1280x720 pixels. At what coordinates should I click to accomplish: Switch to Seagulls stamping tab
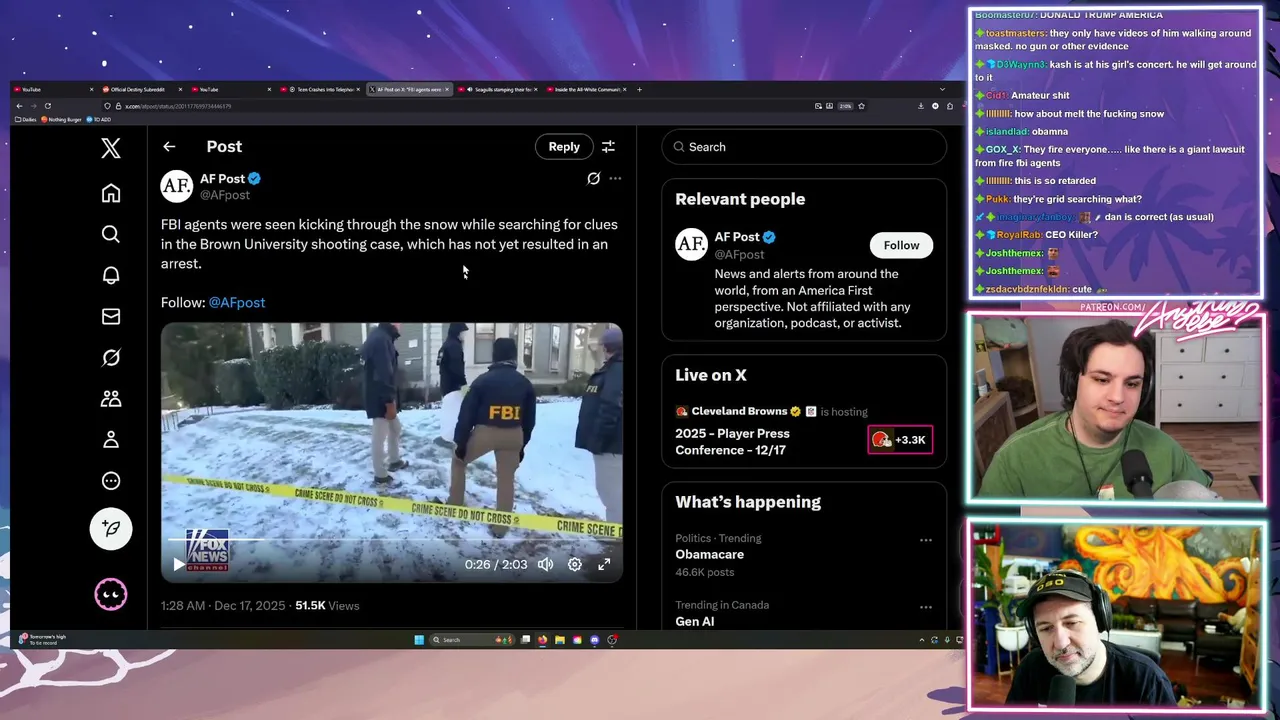[498, 89]
